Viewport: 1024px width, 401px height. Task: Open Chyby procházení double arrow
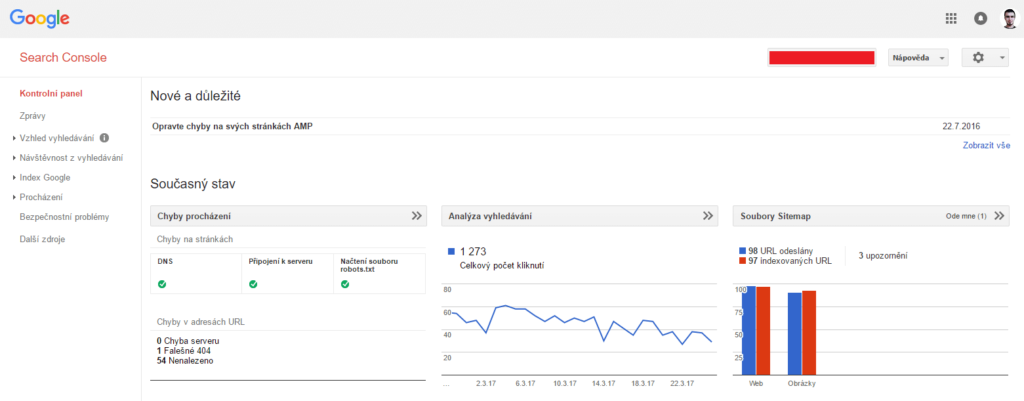coord(417,216)
